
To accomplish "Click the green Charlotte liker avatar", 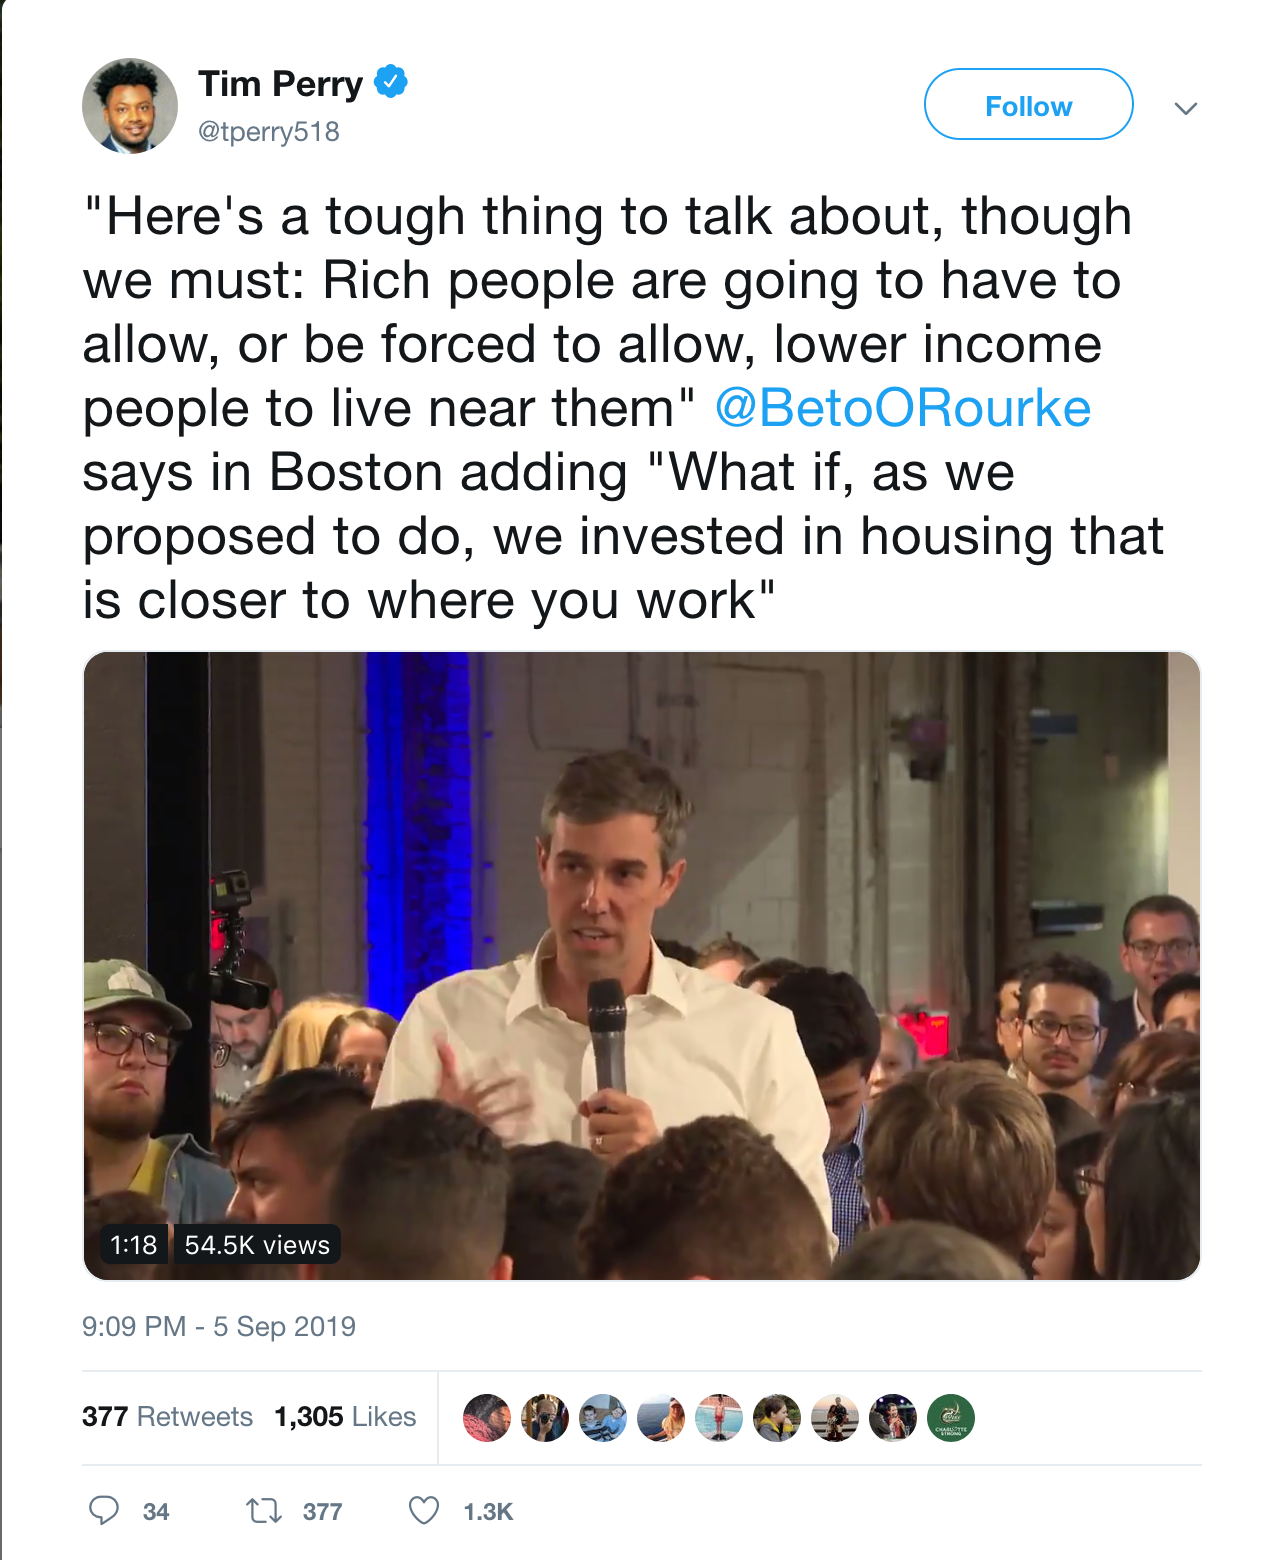I will coord(951,1418).
